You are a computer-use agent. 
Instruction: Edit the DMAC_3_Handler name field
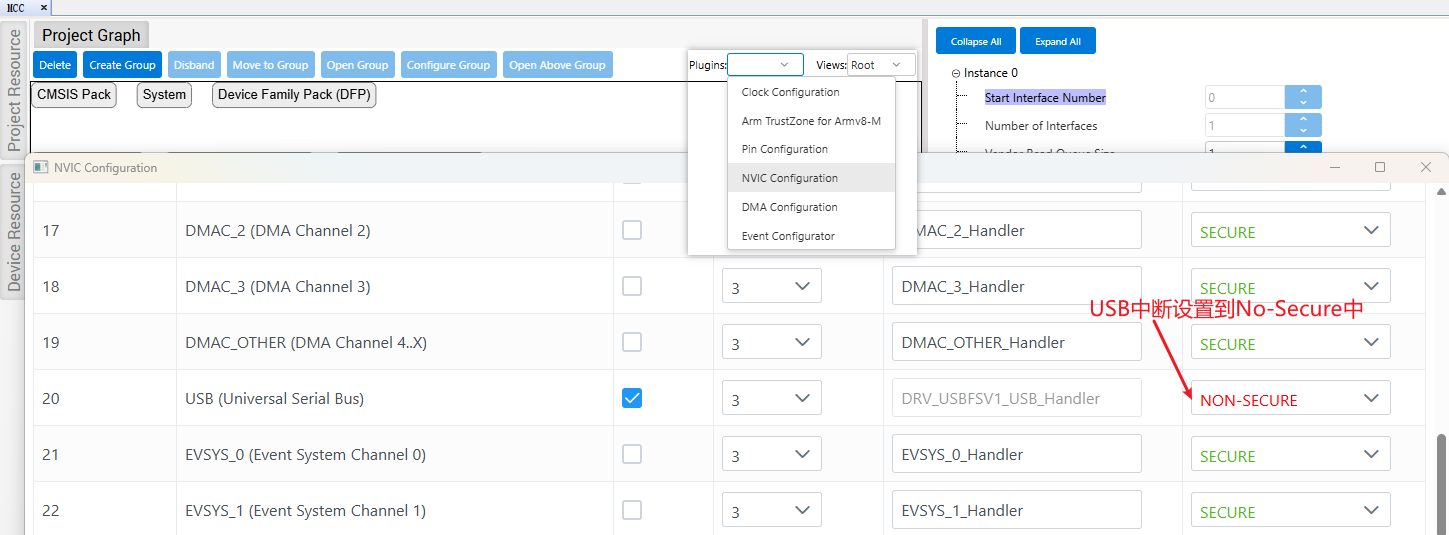[x=1016, y=286]
